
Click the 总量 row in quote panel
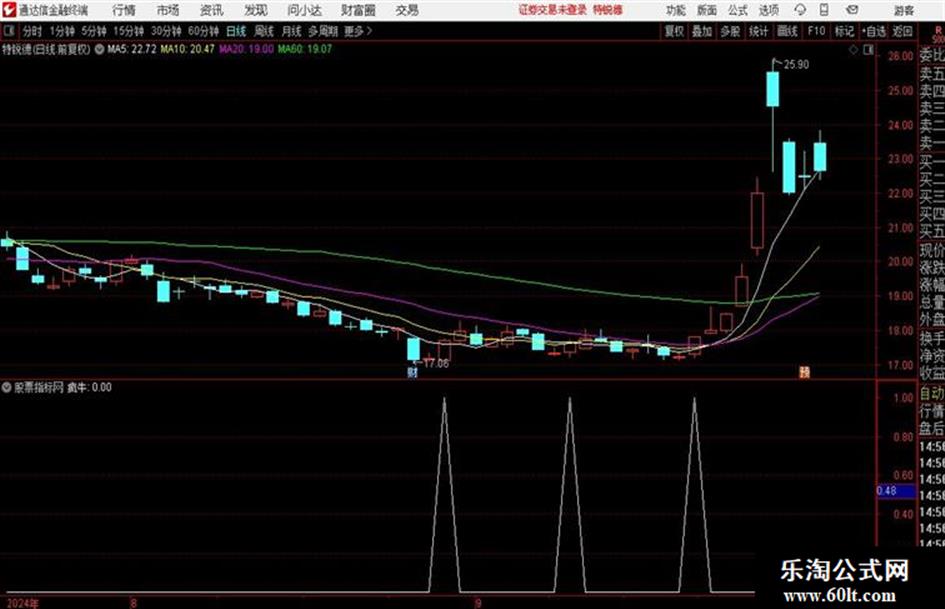[x=932, y=302]
